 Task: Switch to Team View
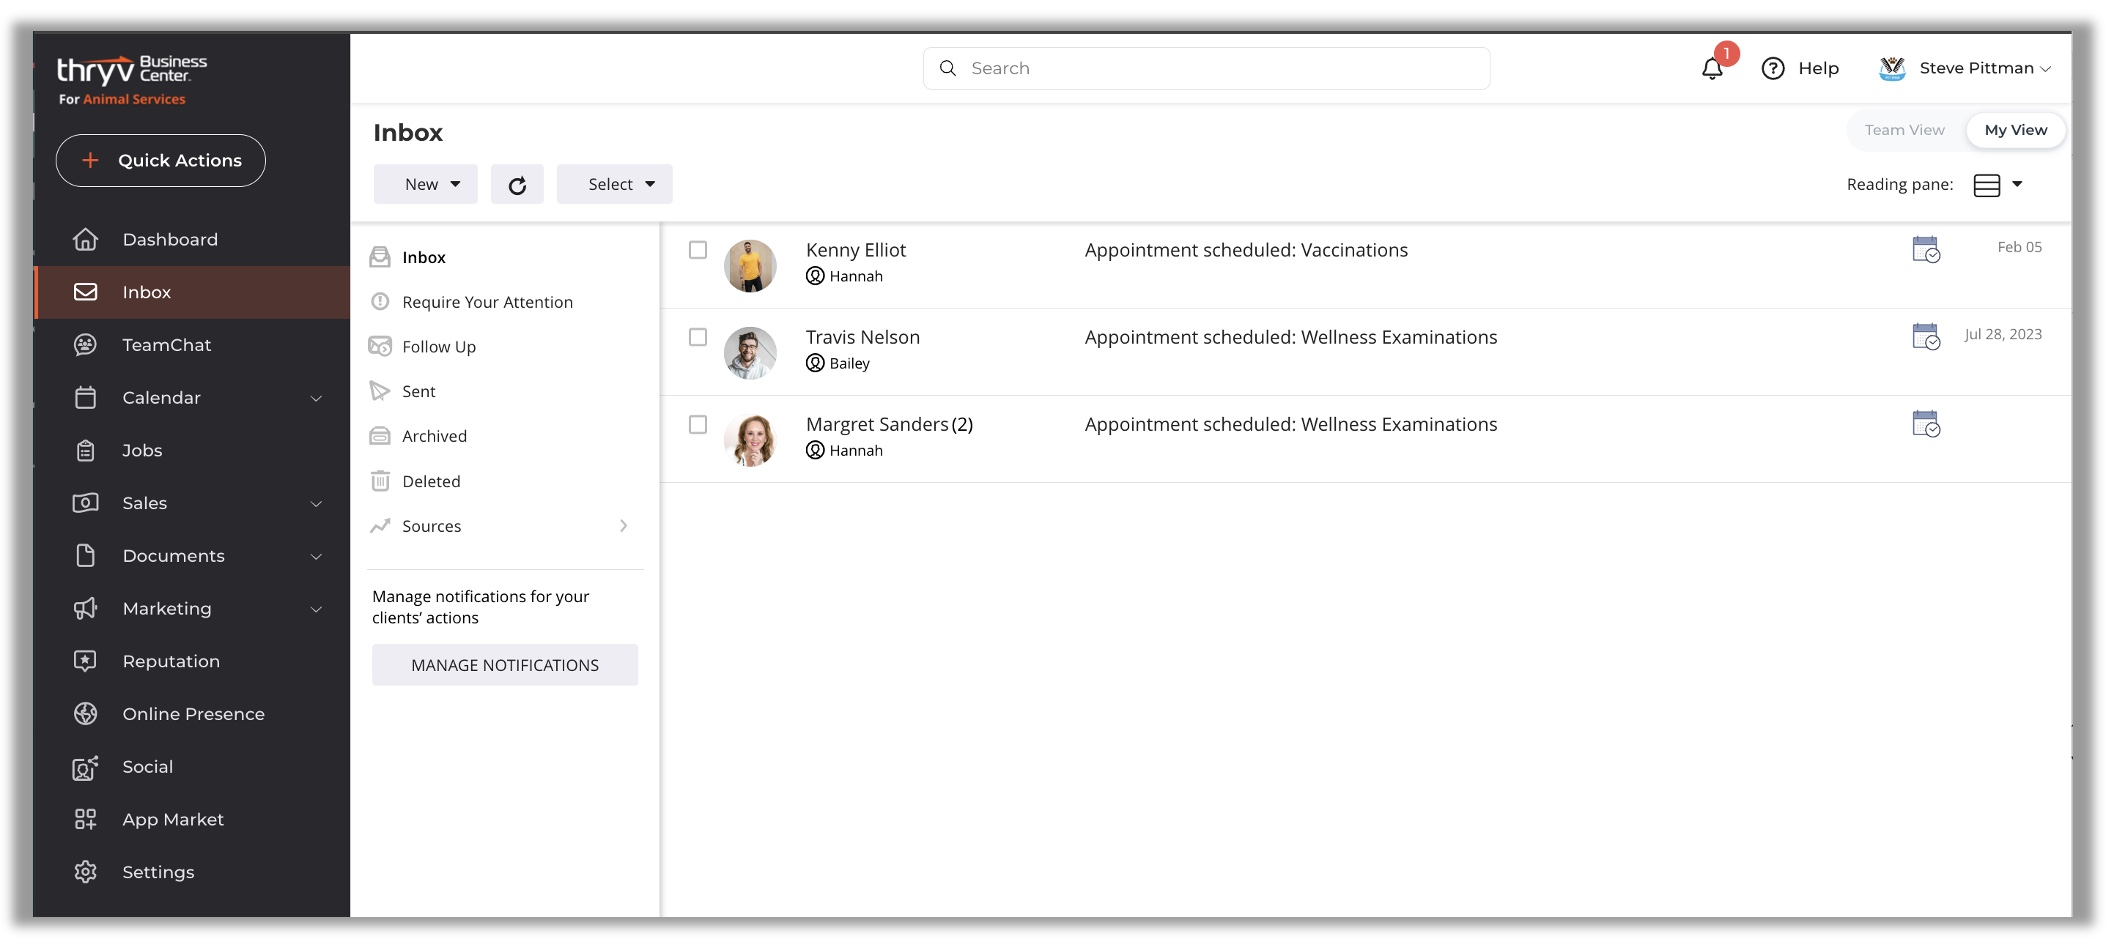[x=1905, y=130]
